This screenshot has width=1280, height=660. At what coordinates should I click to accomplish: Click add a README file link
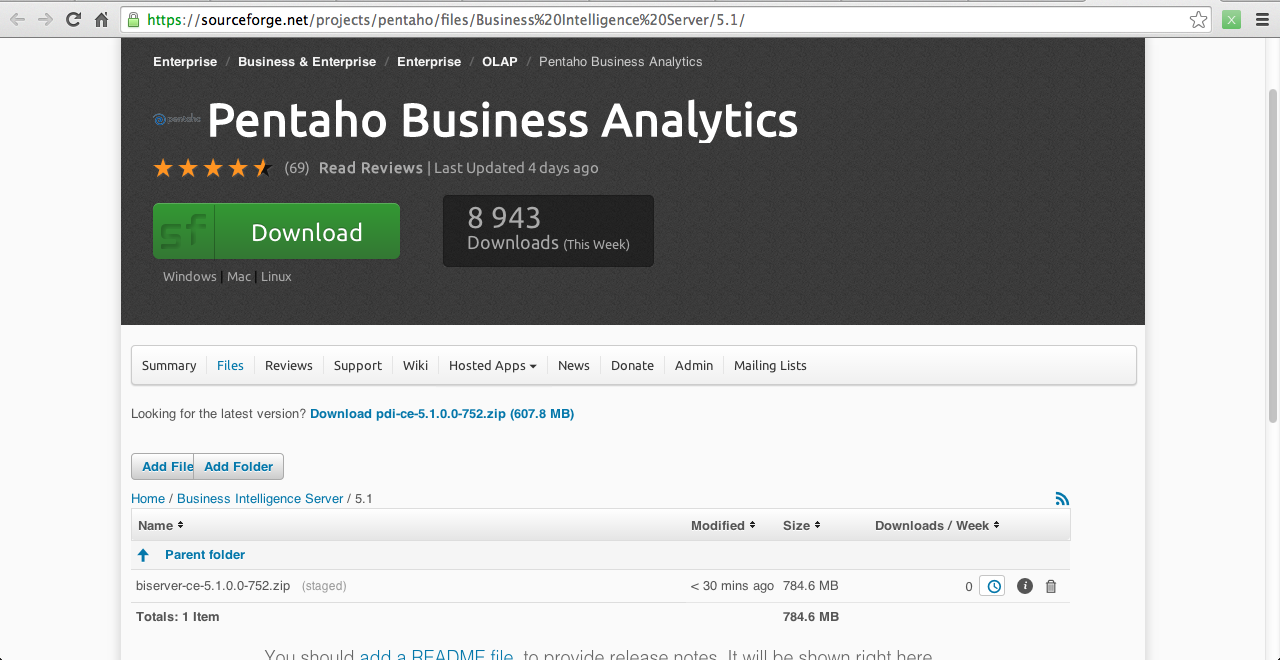coord(436,656)
